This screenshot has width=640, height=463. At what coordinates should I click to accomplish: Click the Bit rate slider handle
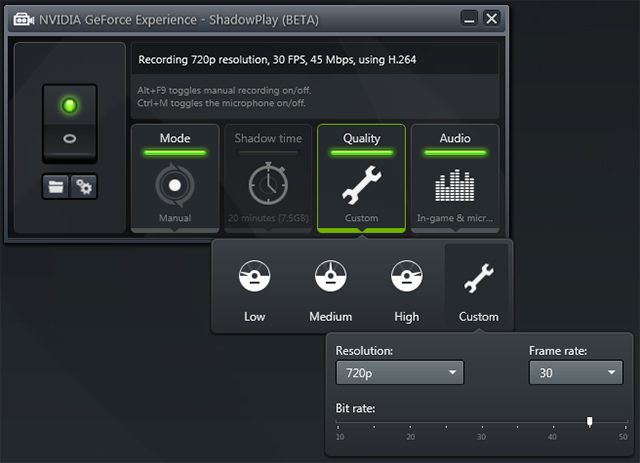tap(589, 422)
